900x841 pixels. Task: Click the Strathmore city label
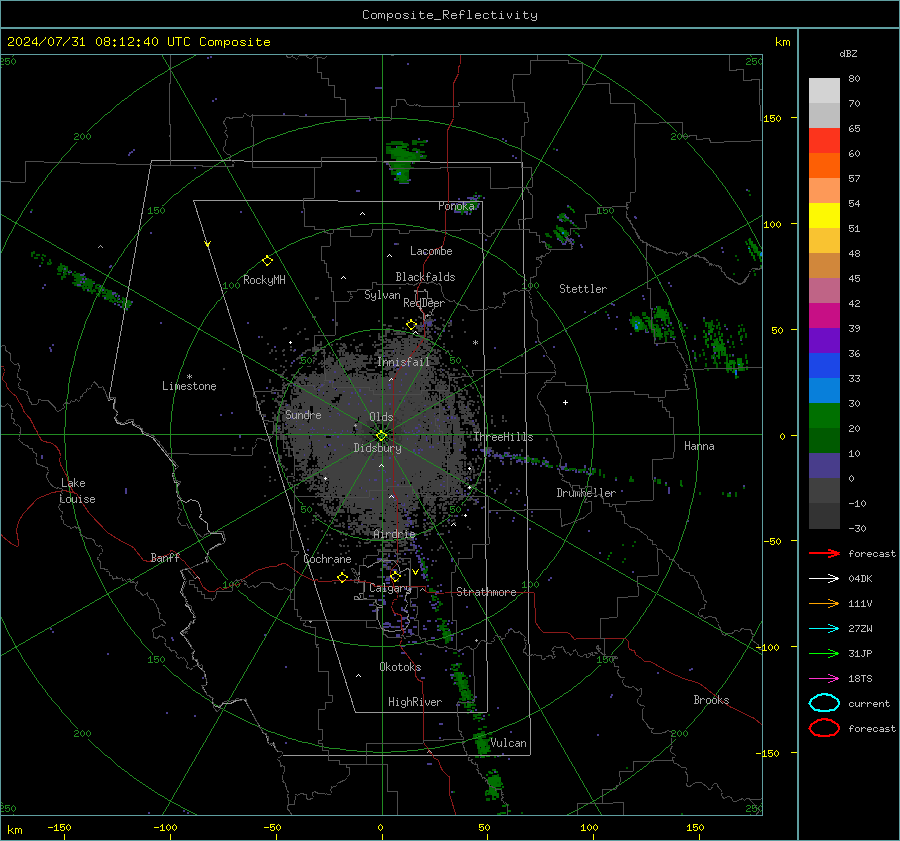(486, 592)
